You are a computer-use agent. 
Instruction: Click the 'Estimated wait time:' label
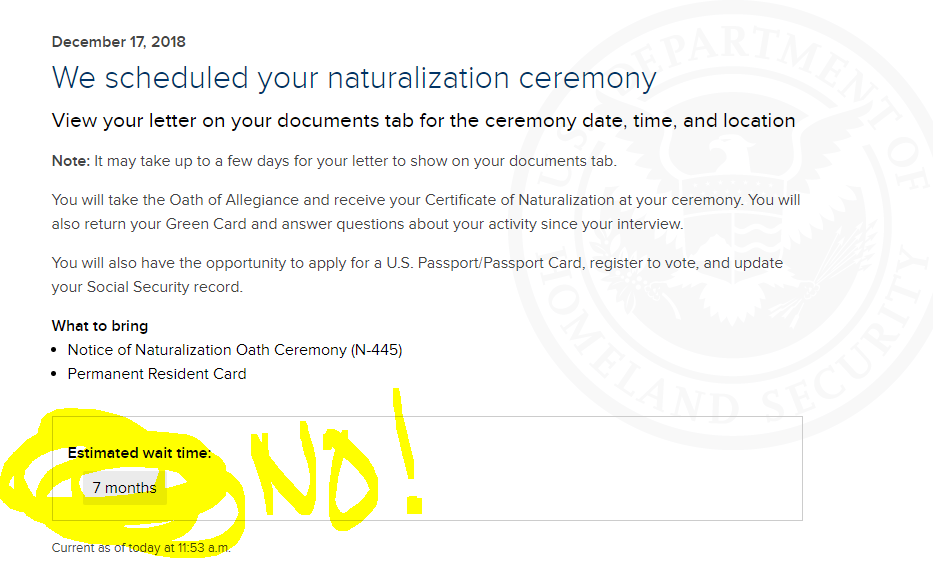pos(139,453)
